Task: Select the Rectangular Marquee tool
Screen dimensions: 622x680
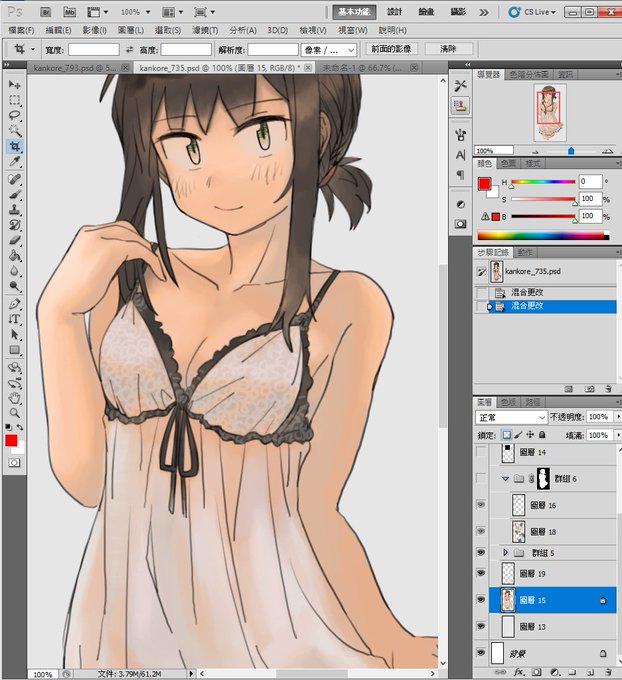Action: point(14,100)
